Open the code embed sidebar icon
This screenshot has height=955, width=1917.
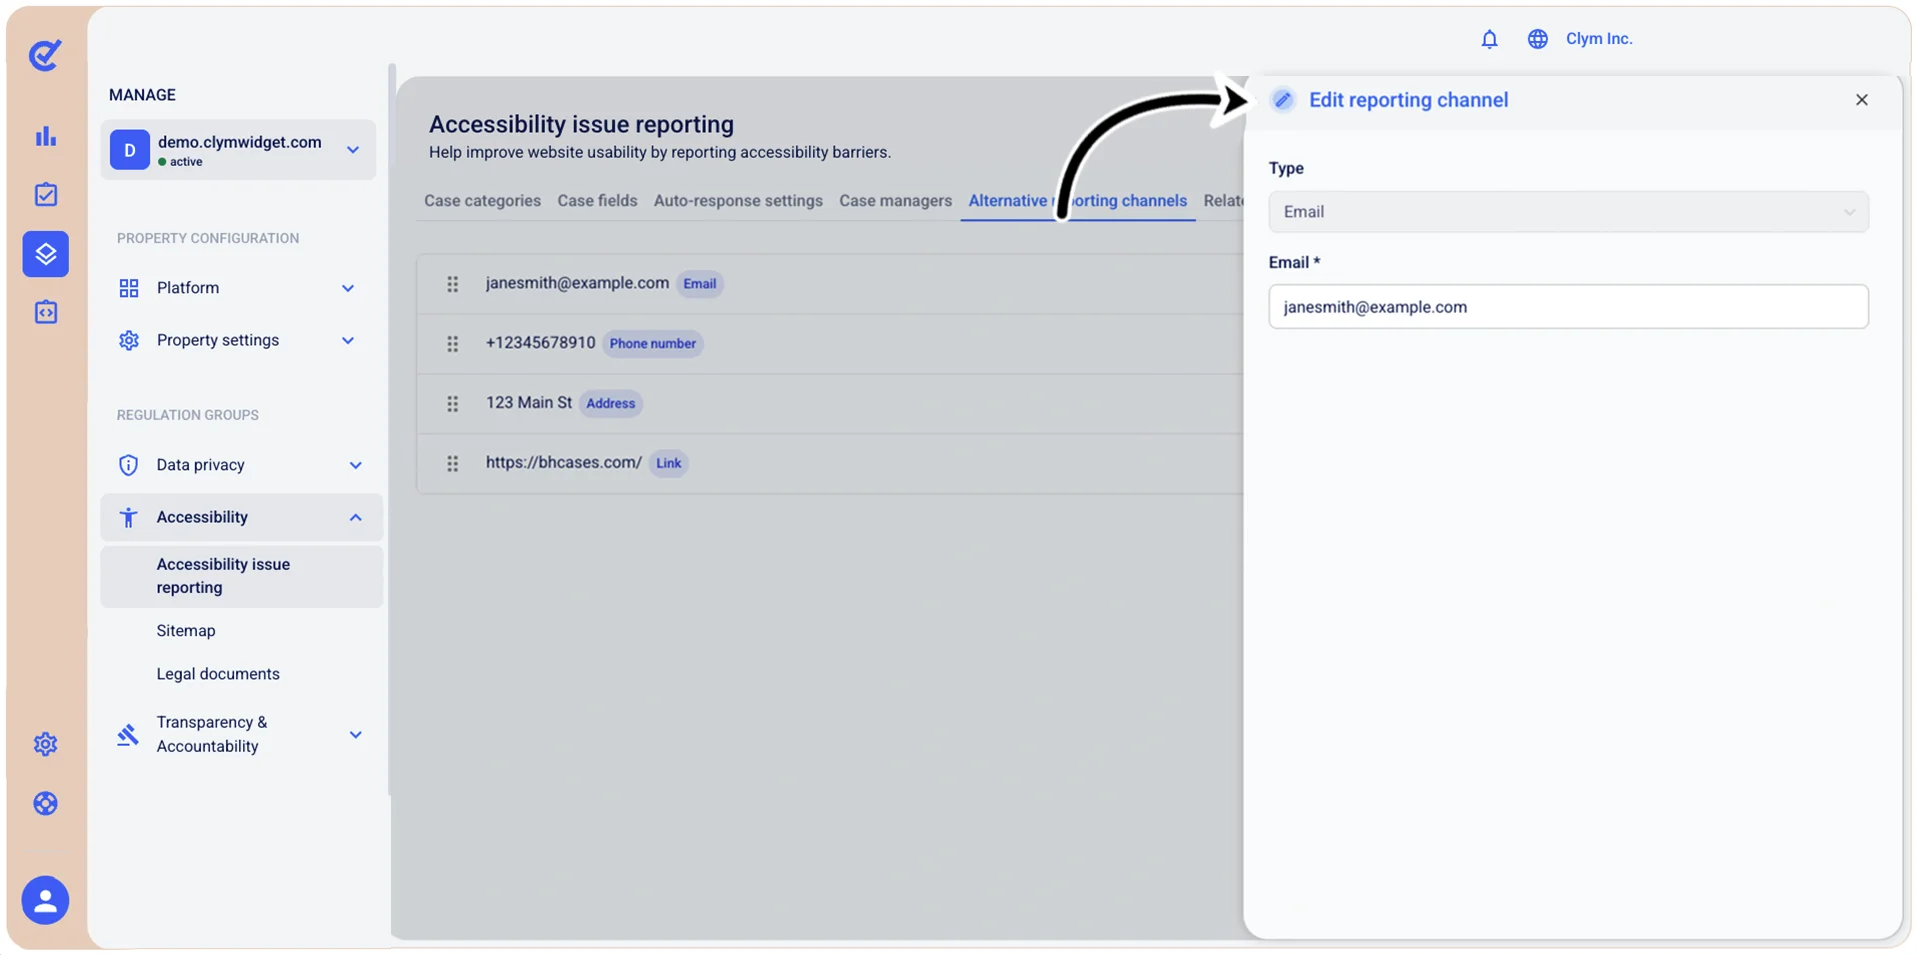[x=46, y=312]
